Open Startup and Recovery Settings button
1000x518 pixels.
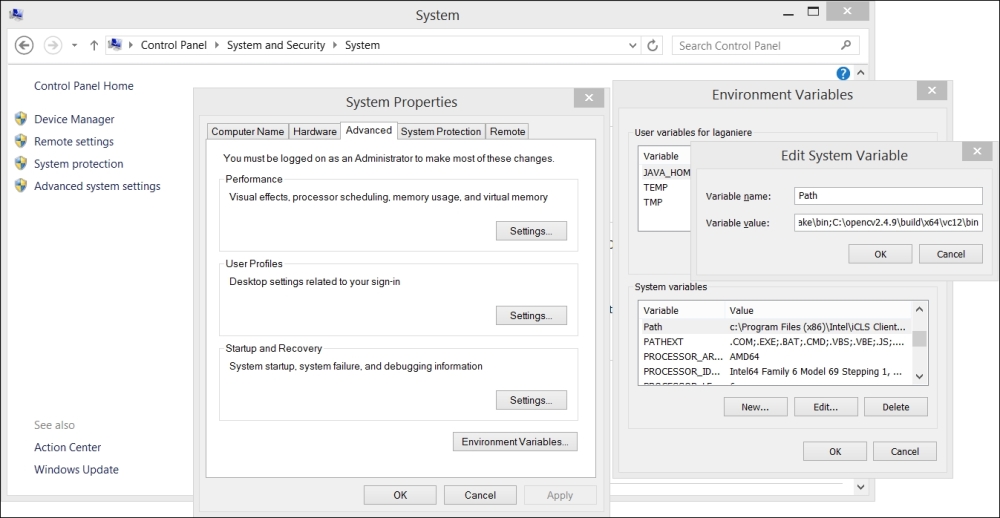point(531,401)
